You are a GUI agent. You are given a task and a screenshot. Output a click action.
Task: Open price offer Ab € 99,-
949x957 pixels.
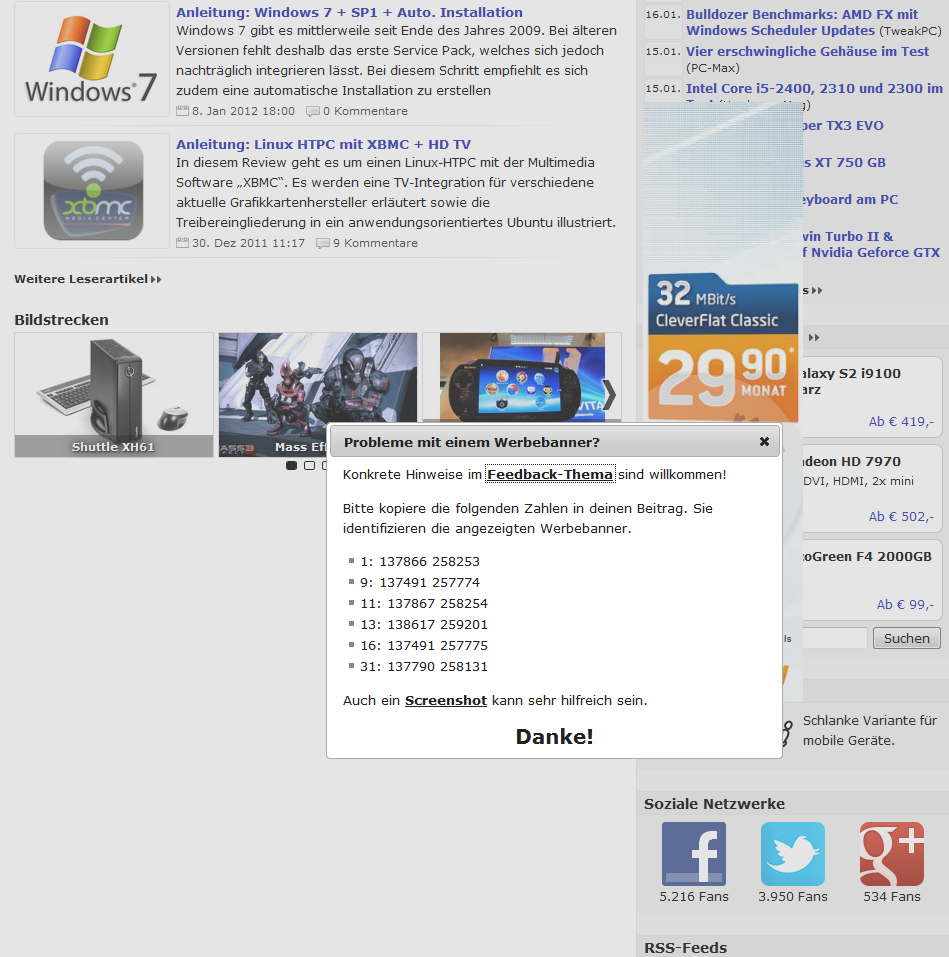pos(905,604)
